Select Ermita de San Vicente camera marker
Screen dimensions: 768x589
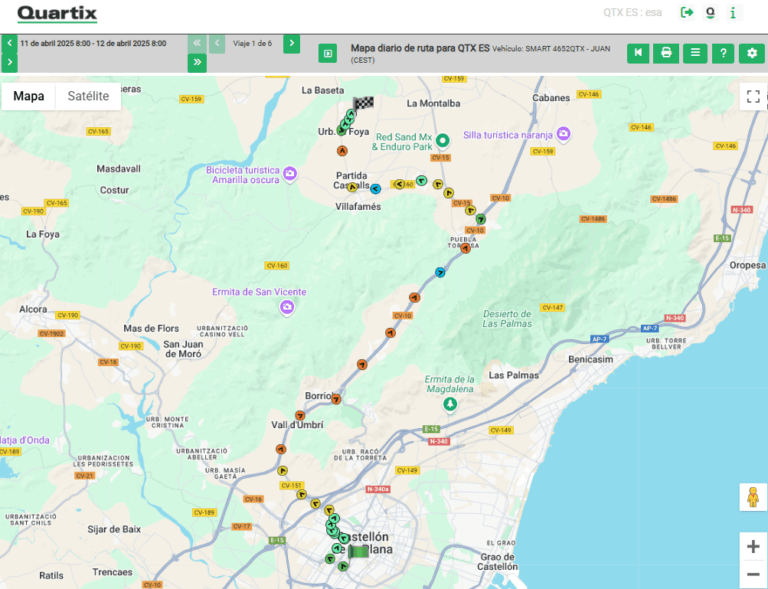[287, 307]
